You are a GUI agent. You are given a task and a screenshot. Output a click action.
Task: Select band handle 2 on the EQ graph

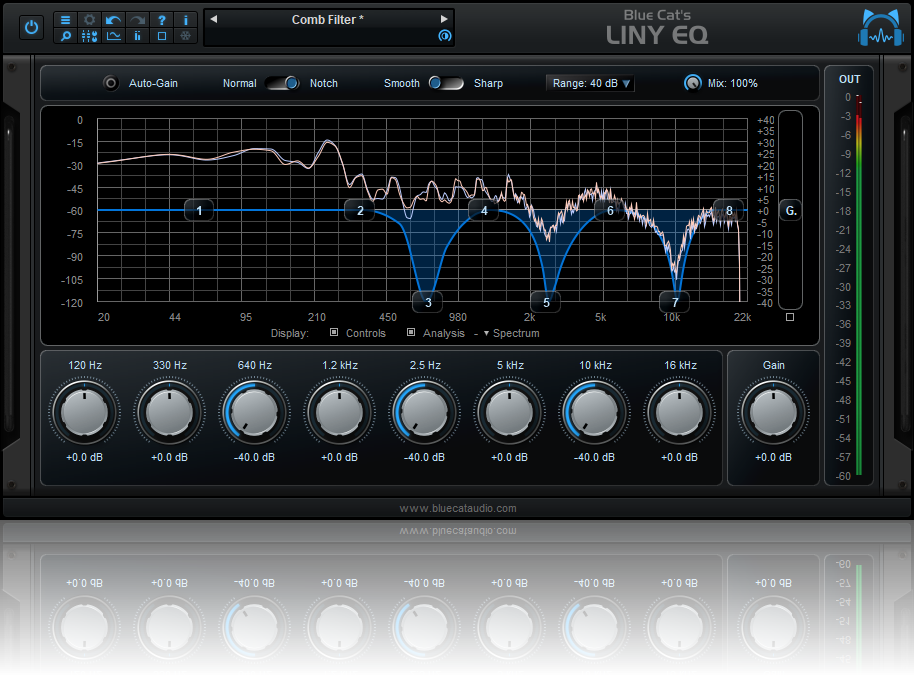(360, 210)
